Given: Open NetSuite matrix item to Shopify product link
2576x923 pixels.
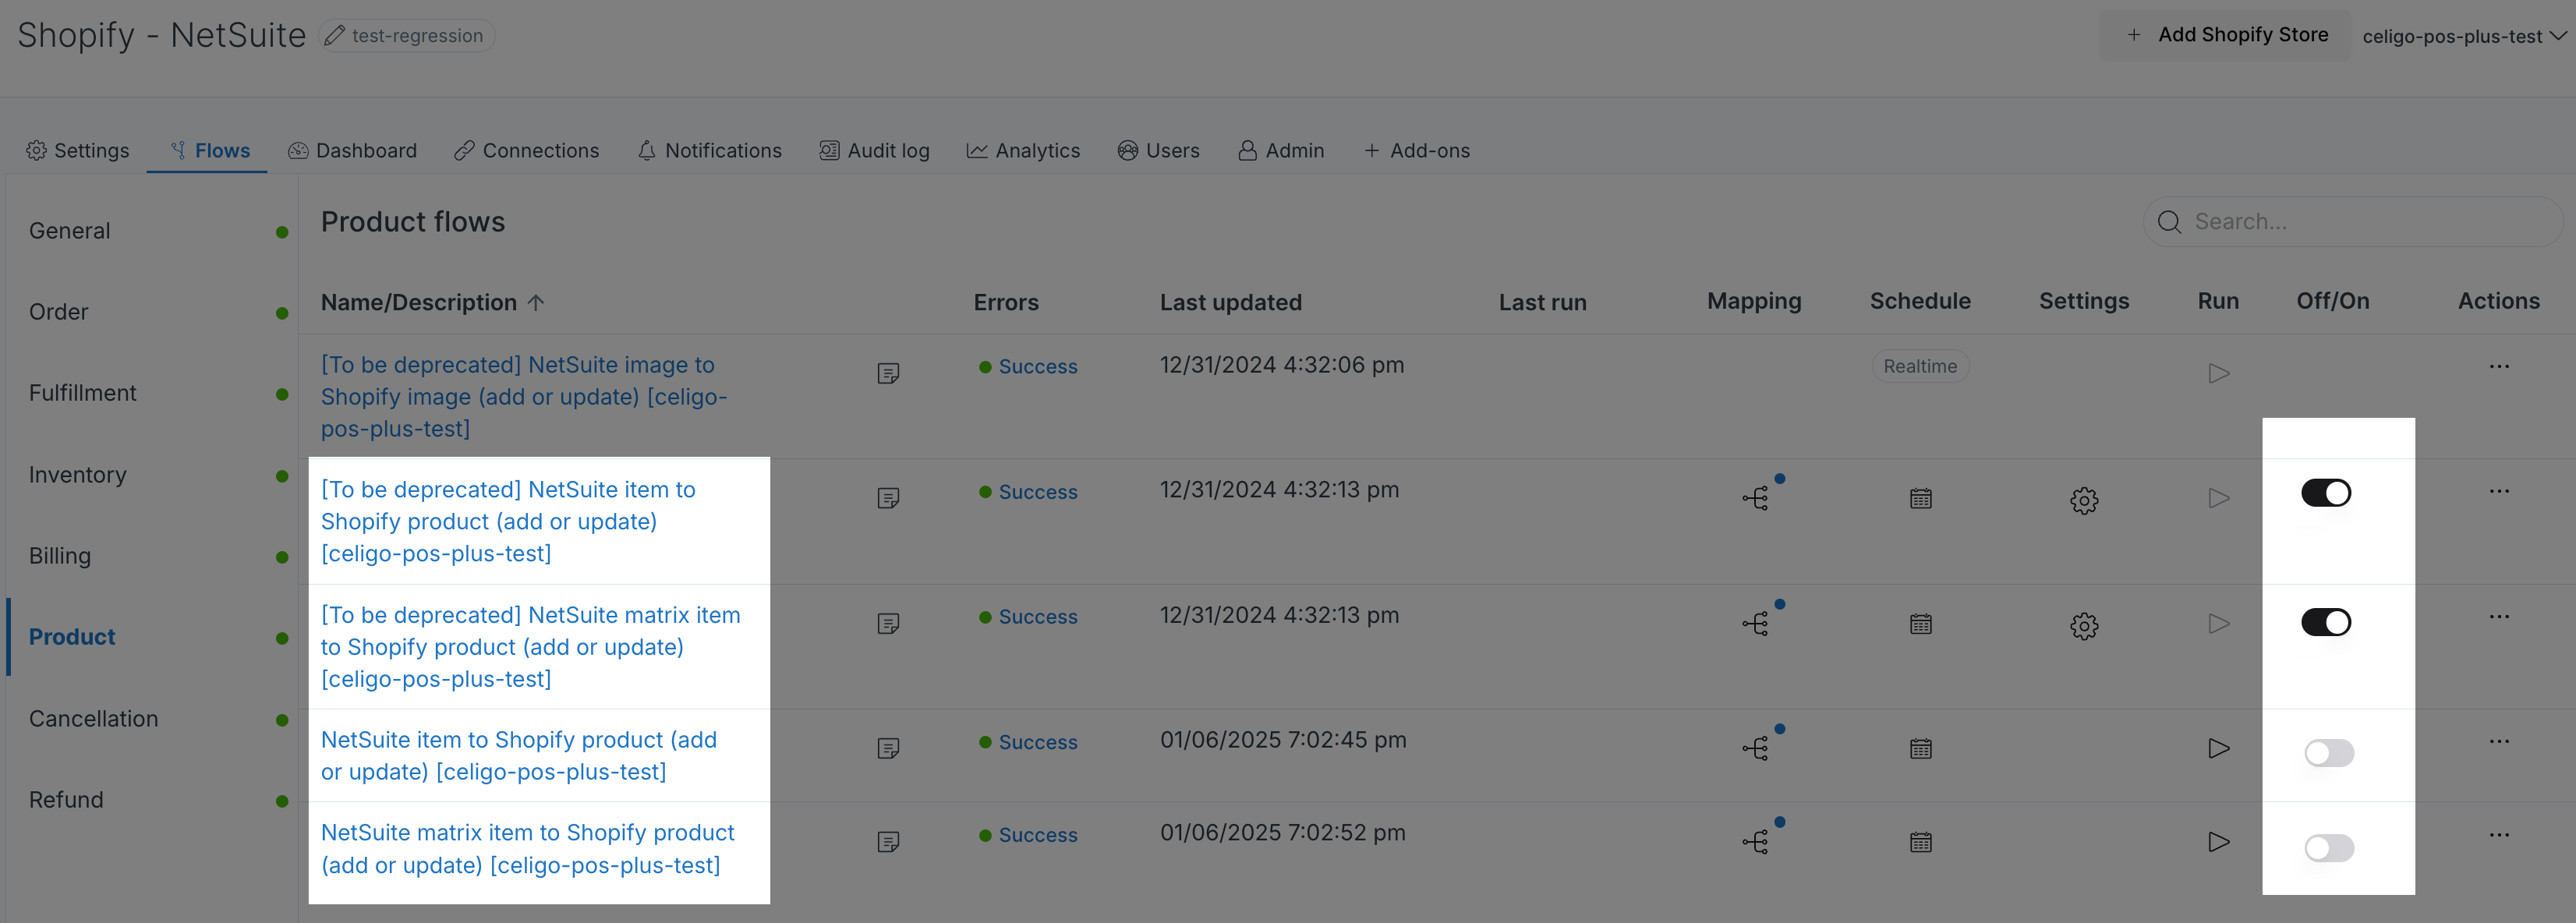Looking at the screenshot, I should [x=528, y=849].
